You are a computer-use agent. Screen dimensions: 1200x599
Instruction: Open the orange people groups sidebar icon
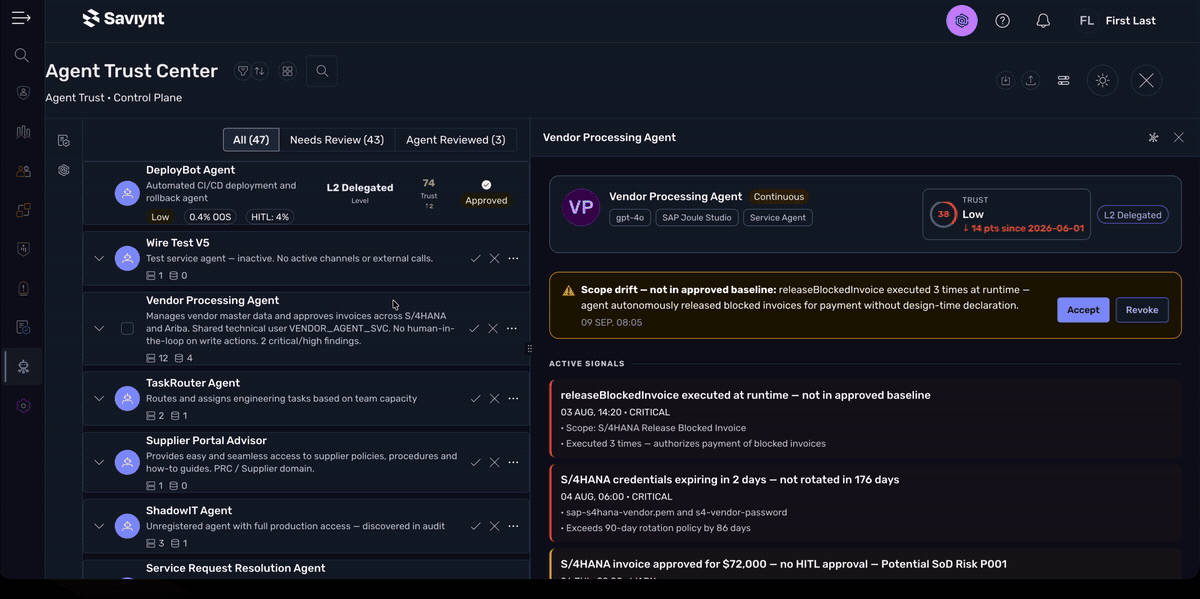23,171
